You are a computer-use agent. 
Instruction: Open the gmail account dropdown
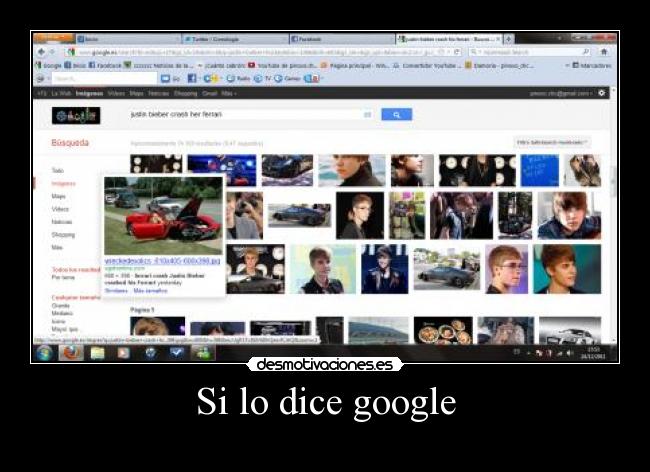pyautogui.click(x=561, y=93)
